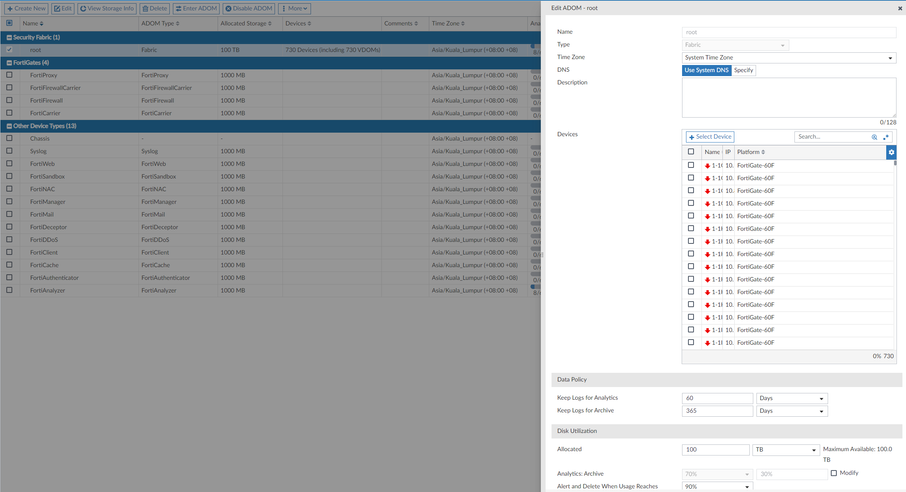
Task: Click the FortiClient ADOM name
Action: 44,253
